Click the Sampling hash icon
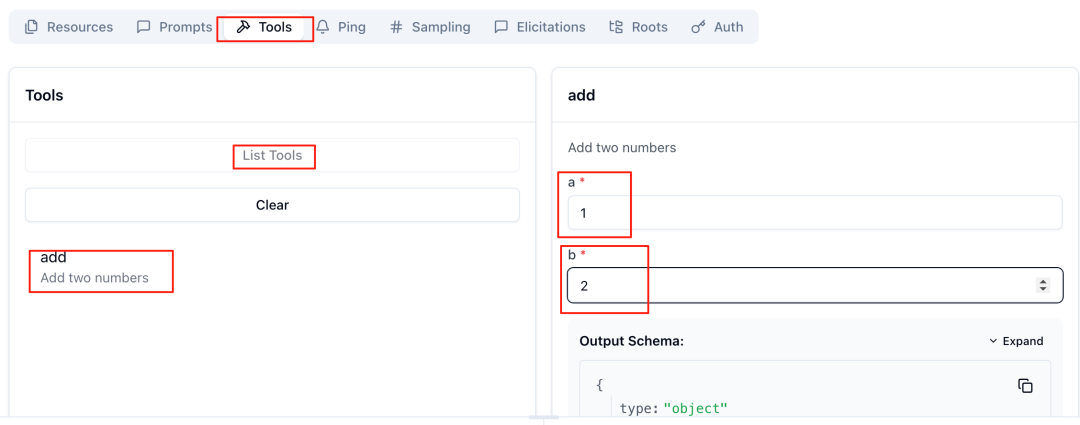 [x=397, y=27]
